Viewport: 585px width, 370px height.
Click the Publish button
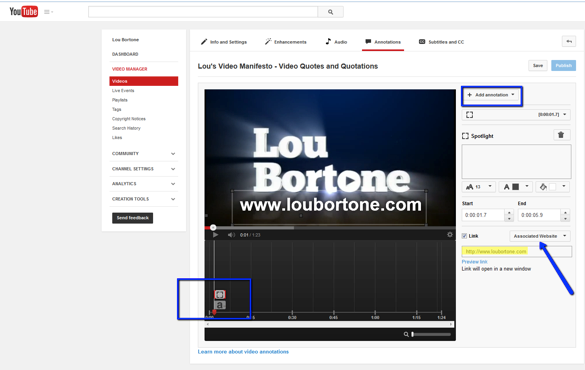coord(563,66)
